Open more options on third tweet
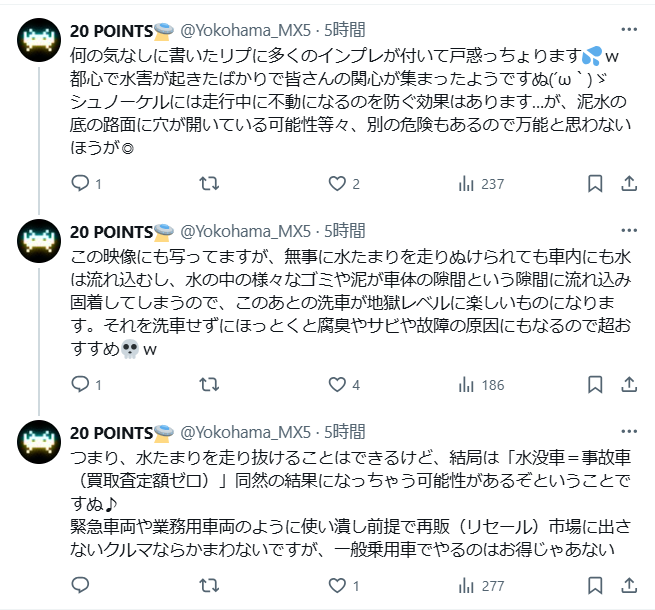This screenshot has height=610, width=655. [627, 431]
